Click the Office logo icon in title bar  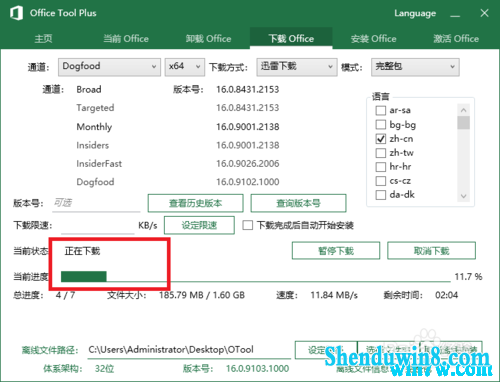pyautogui.click(x=16, y=13)
